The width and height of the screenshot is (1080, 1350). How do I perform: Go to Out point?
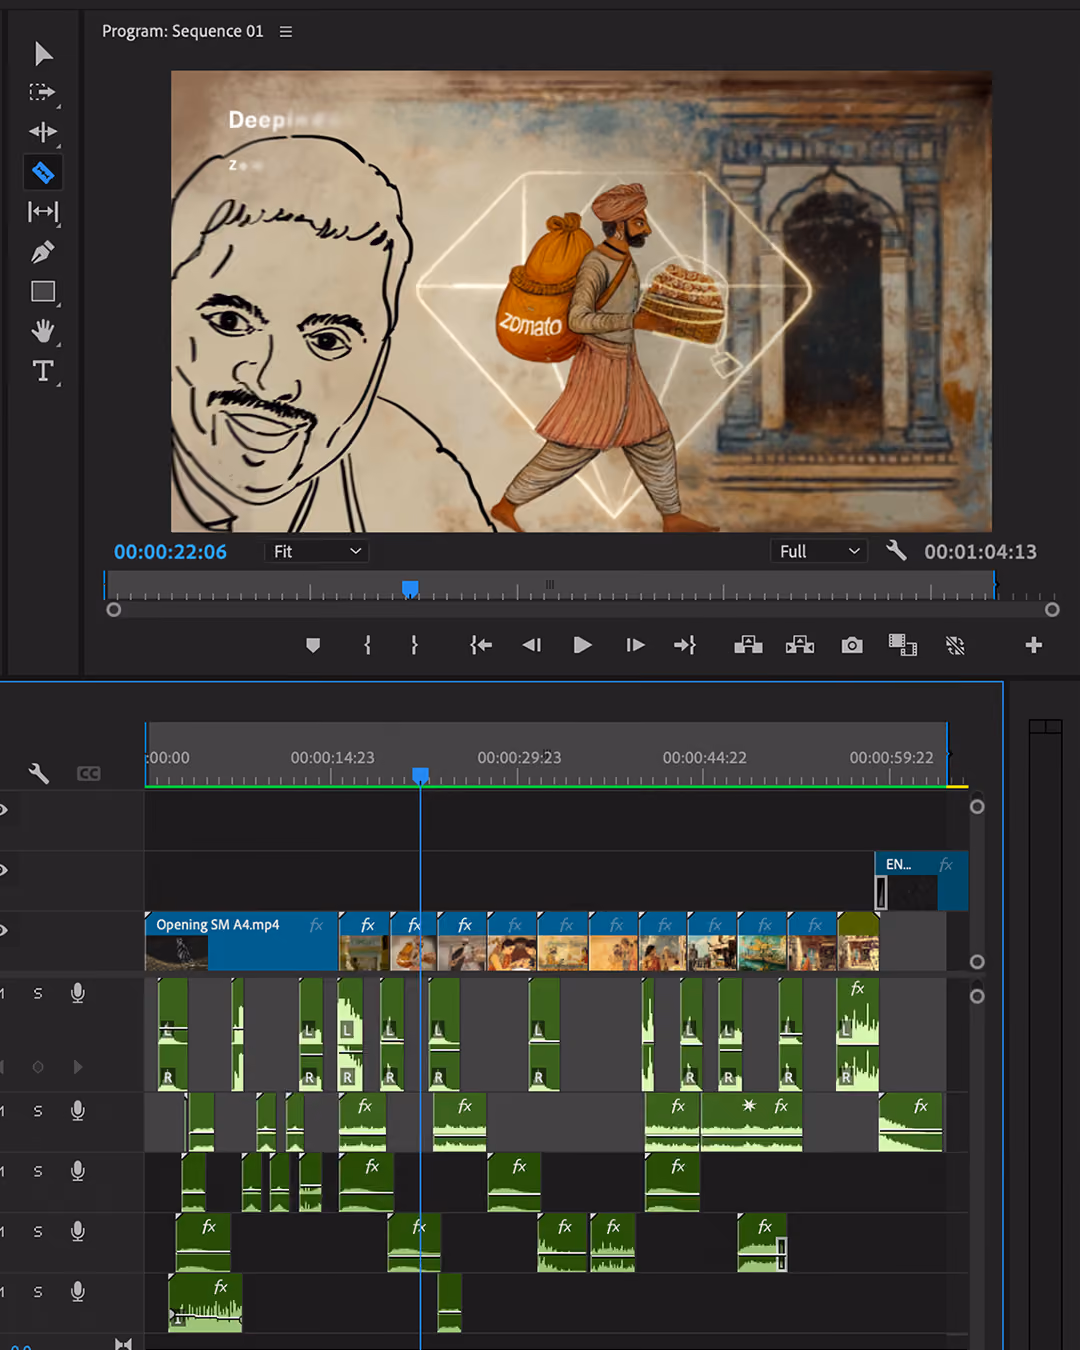[685, 646]
